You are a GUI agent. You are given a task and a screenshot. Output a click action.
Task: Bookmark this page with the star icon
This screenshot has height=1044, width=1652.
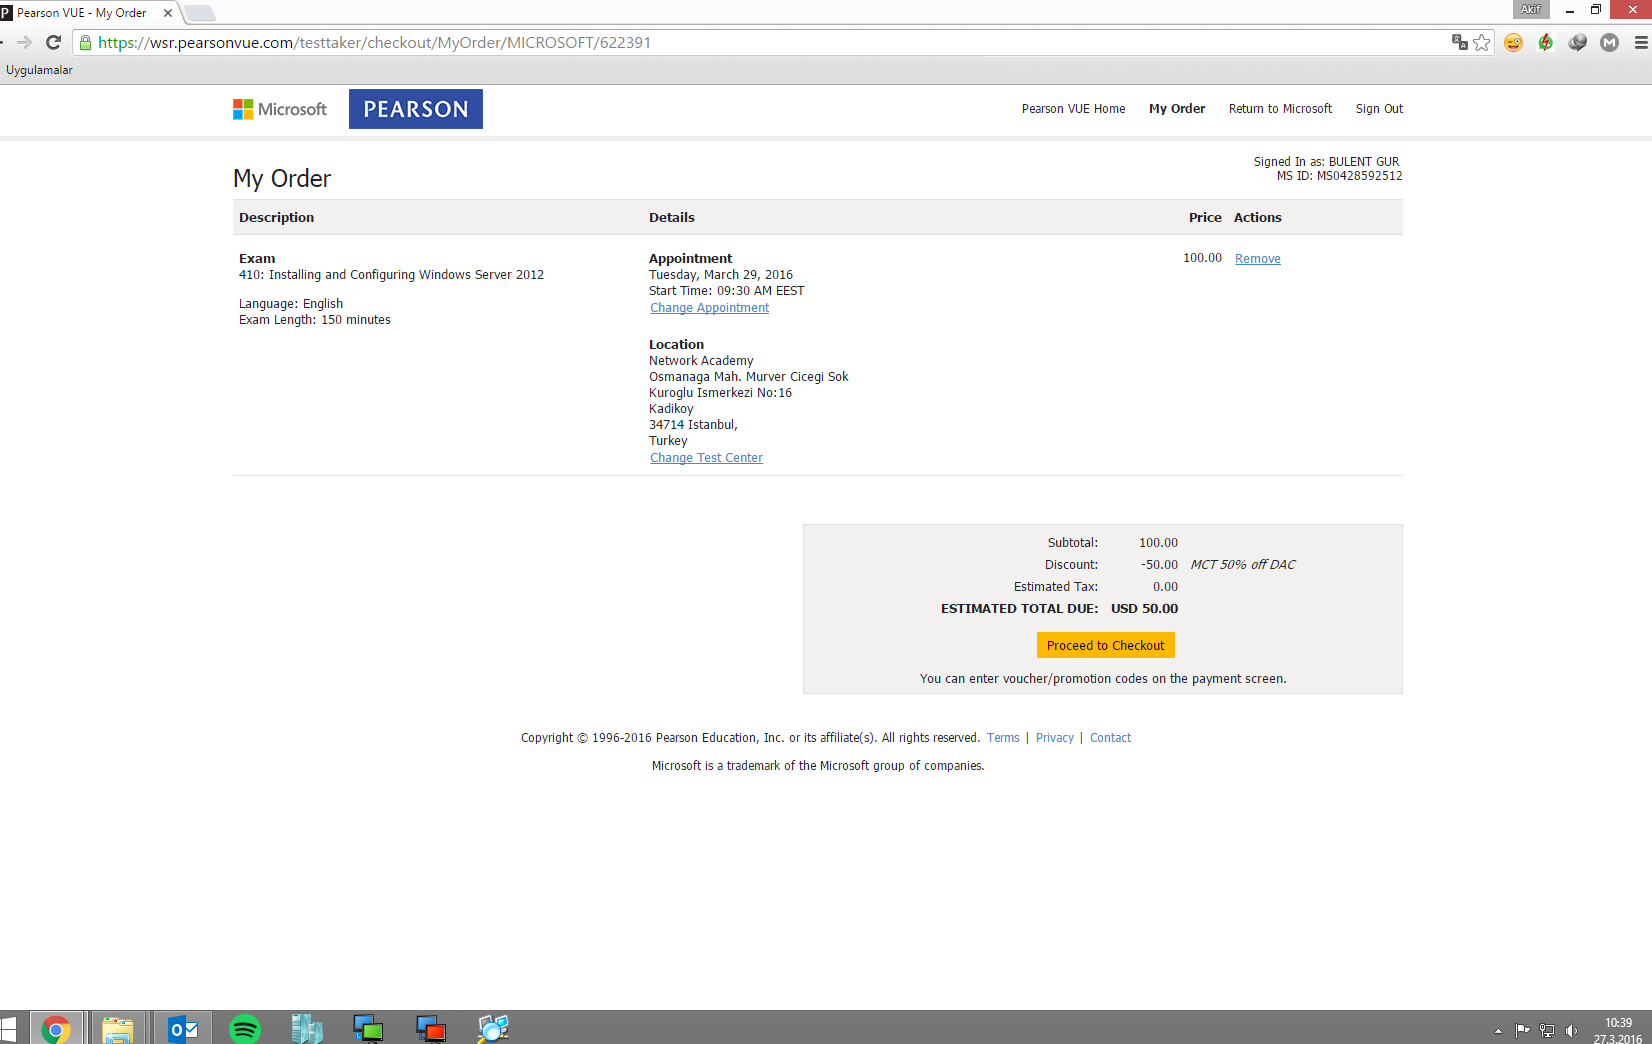[1482, 42]
